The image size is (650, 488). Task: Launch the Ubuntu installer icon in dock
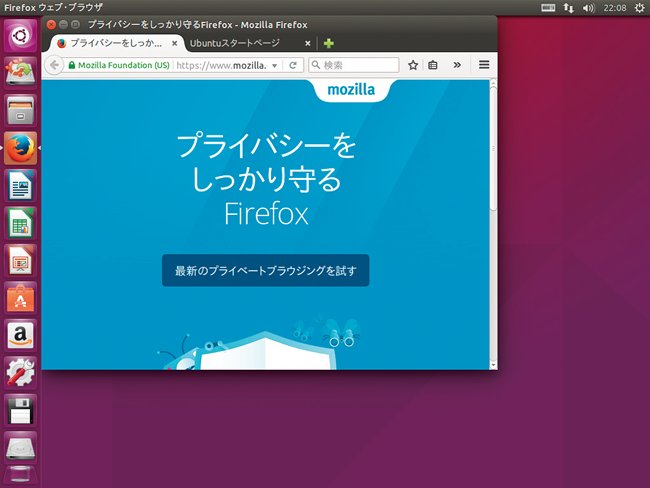tap(20, 73)
